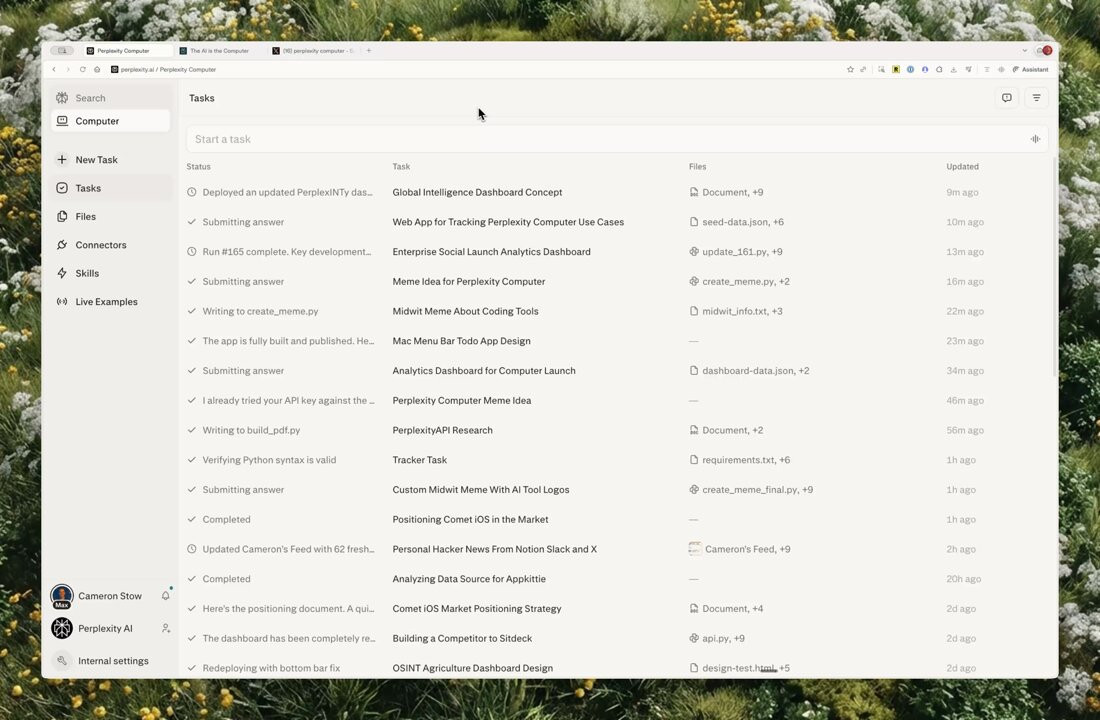Open Custom Midwit Meme With AI Tool Logos

tap(481, 490)
